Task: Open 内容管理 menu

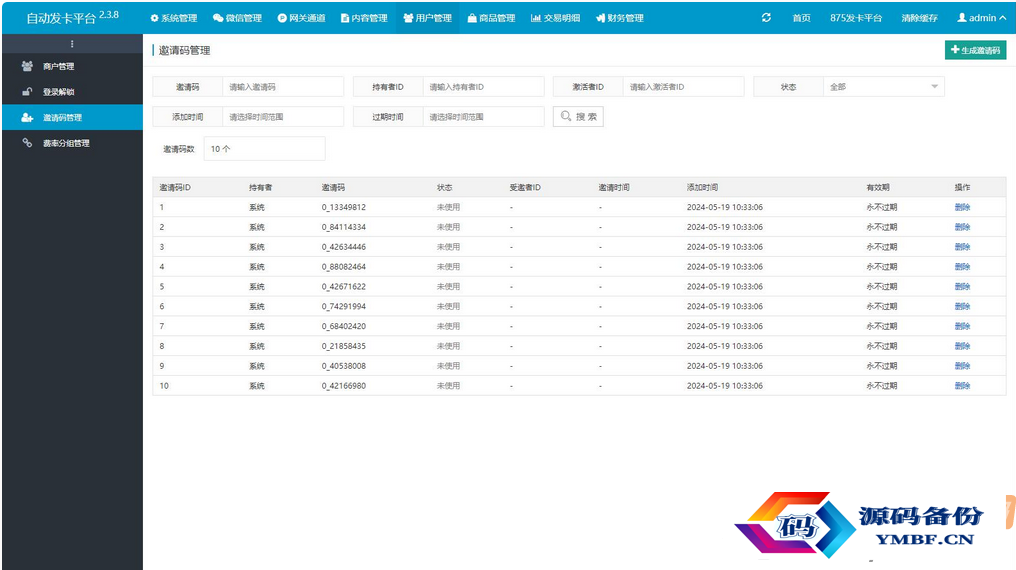Action: click(364, 18)
